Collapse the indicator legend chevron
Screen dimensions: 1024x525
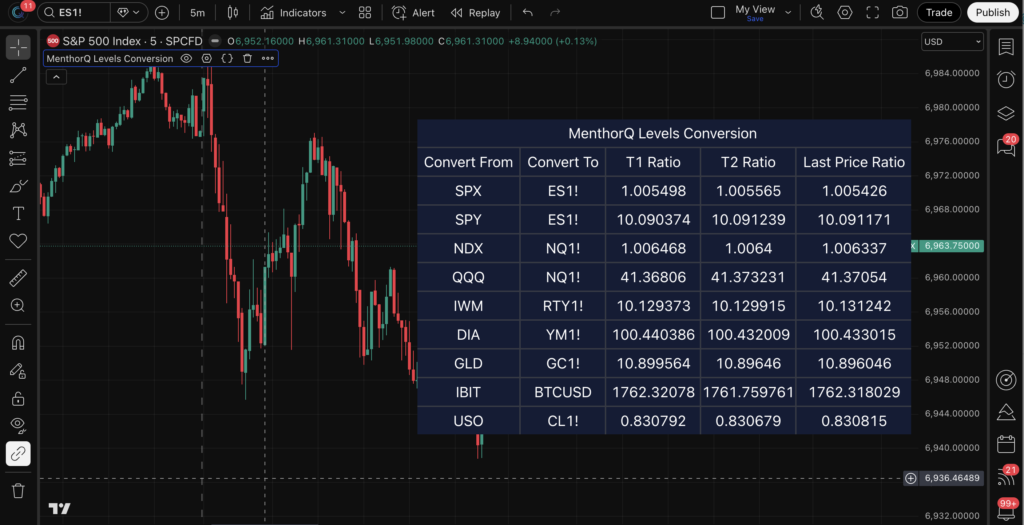pyautogui.click(x=56, y=77)
